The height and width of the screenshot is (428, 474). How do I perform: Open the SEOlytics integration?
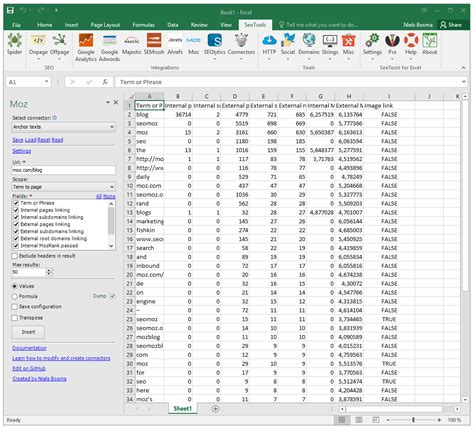point(215,47)
